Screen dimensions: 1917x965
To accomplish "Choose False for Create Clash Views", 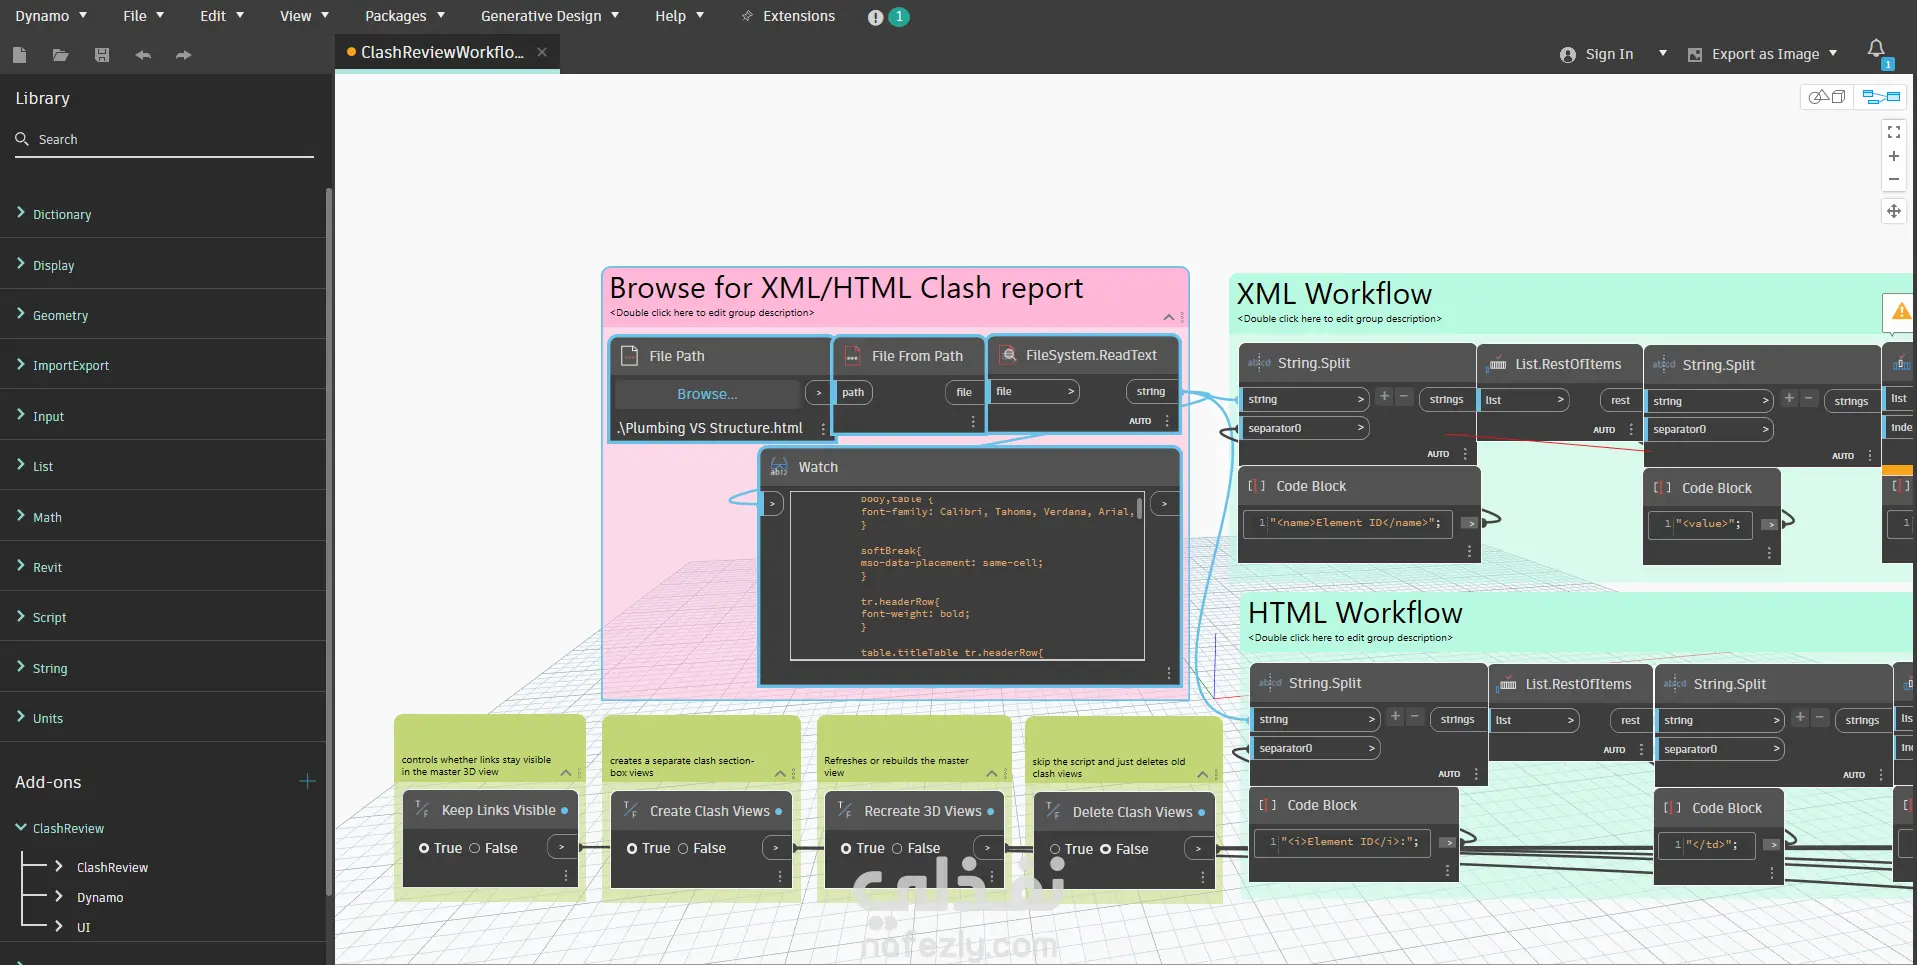I will click(683, 848).
